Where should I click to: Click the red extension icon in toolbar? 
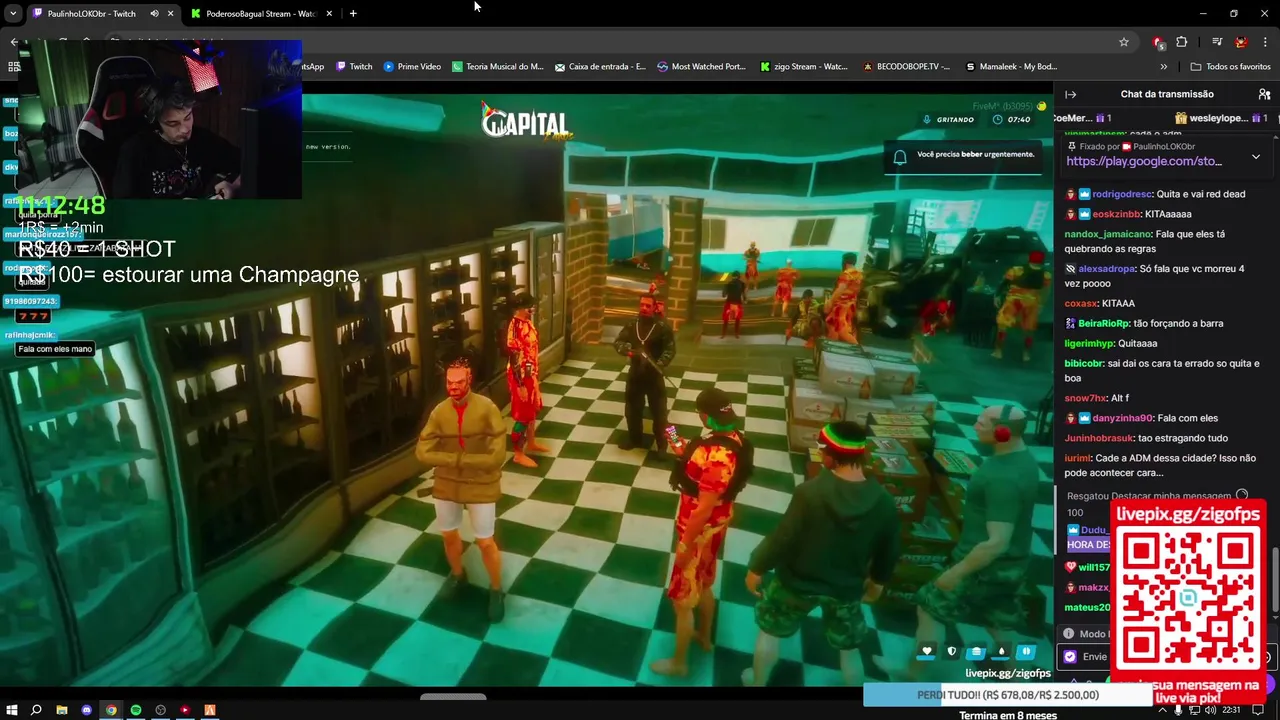[1158, 42]
